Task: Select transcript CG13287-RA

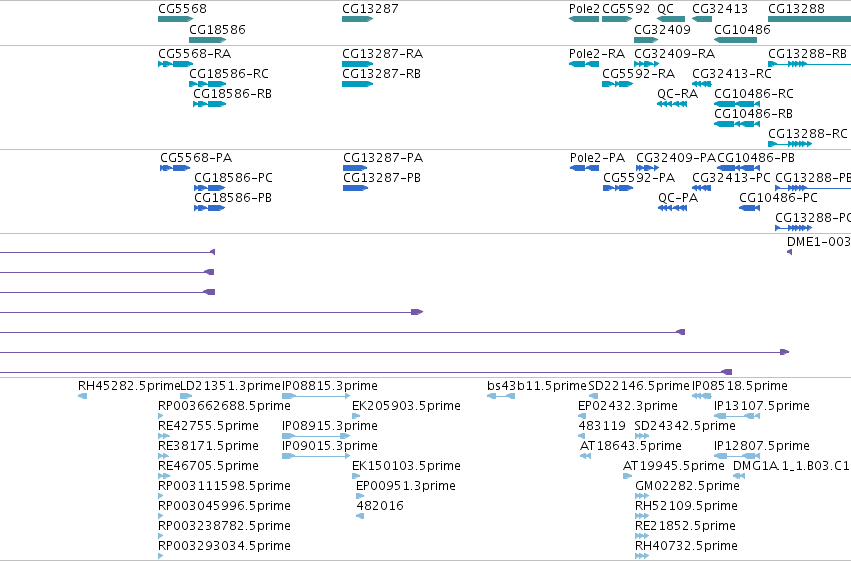Action: 383,54
